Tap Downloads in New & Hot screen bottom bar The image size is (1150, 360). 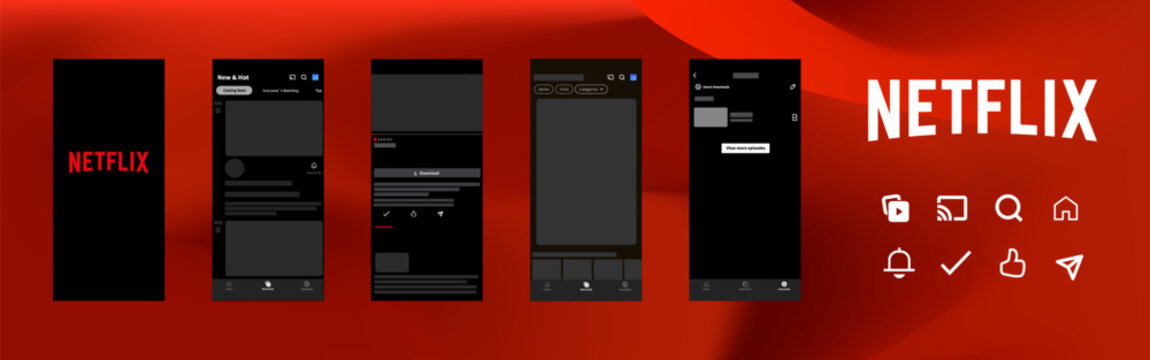point(307,285)
